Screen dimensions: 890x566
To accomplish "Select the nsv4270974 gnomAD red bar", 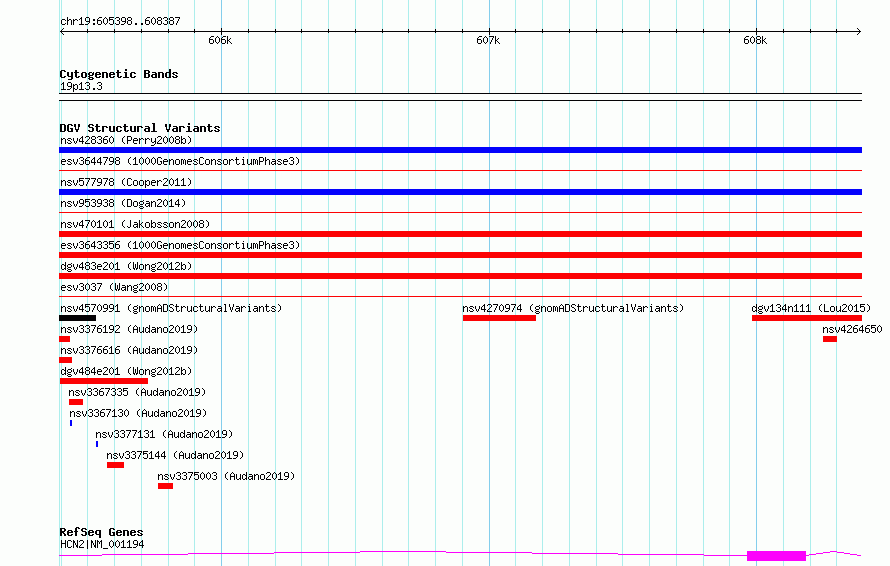I will click(499, 318).
